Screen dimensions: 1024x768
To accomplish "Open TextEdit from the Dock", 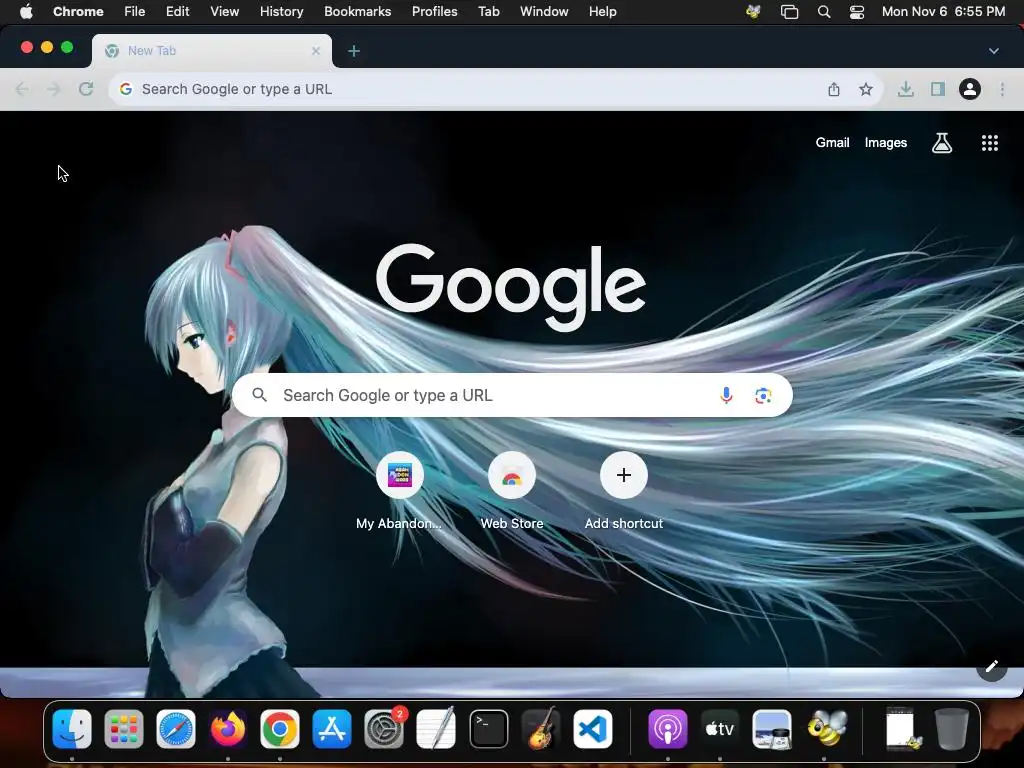I will [436, 728].
